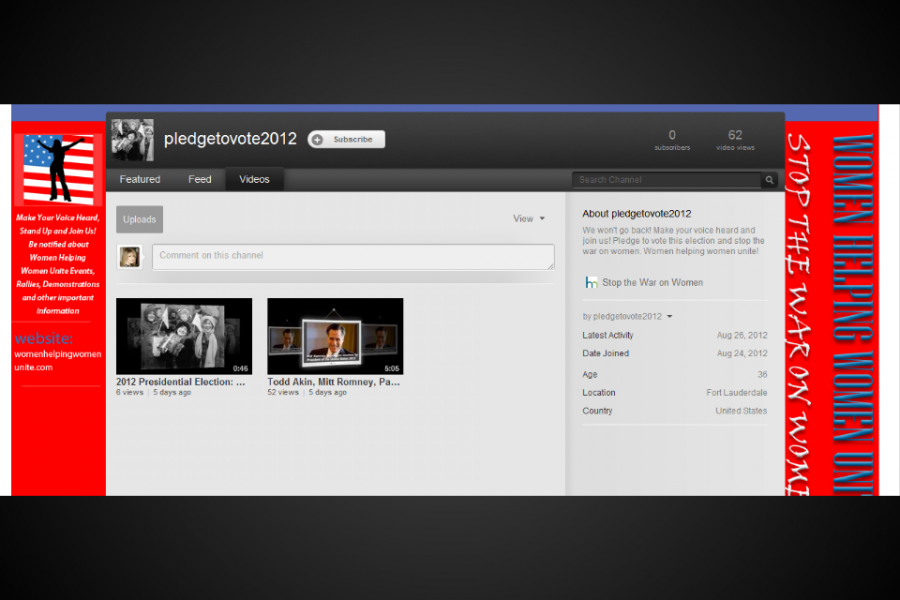Click the 2012 Presidential Election title link
This screenshot has width=900, height=600.
pyautogui.click(x=180, y=382)
